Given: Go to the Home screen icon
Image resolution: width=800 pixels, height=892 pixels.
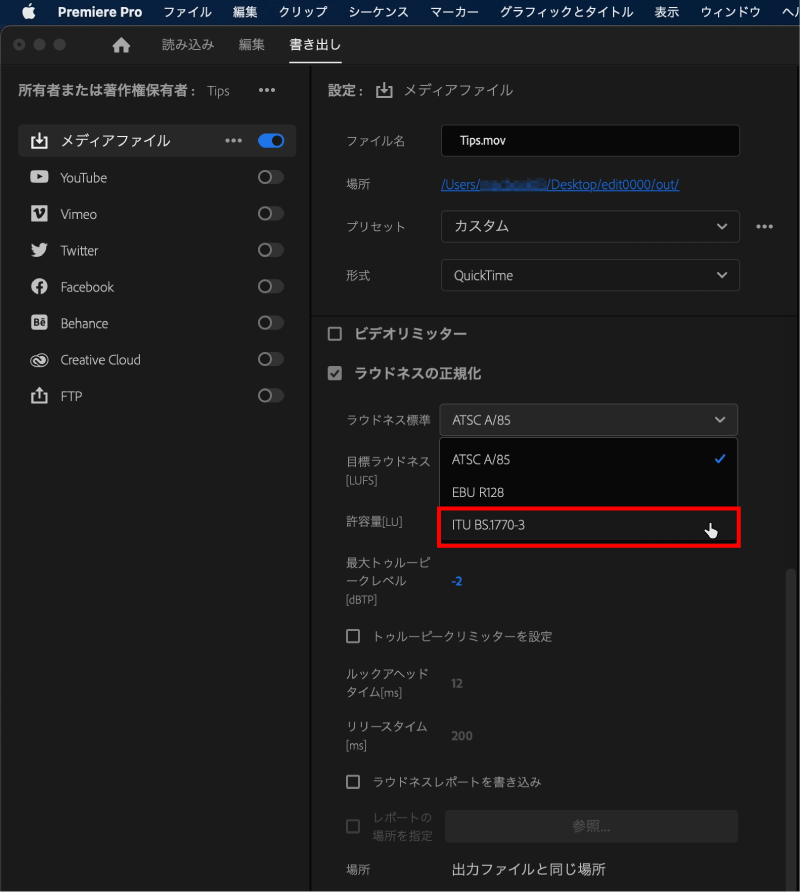Looking at the screenshot, I should (x=121, y=45).
